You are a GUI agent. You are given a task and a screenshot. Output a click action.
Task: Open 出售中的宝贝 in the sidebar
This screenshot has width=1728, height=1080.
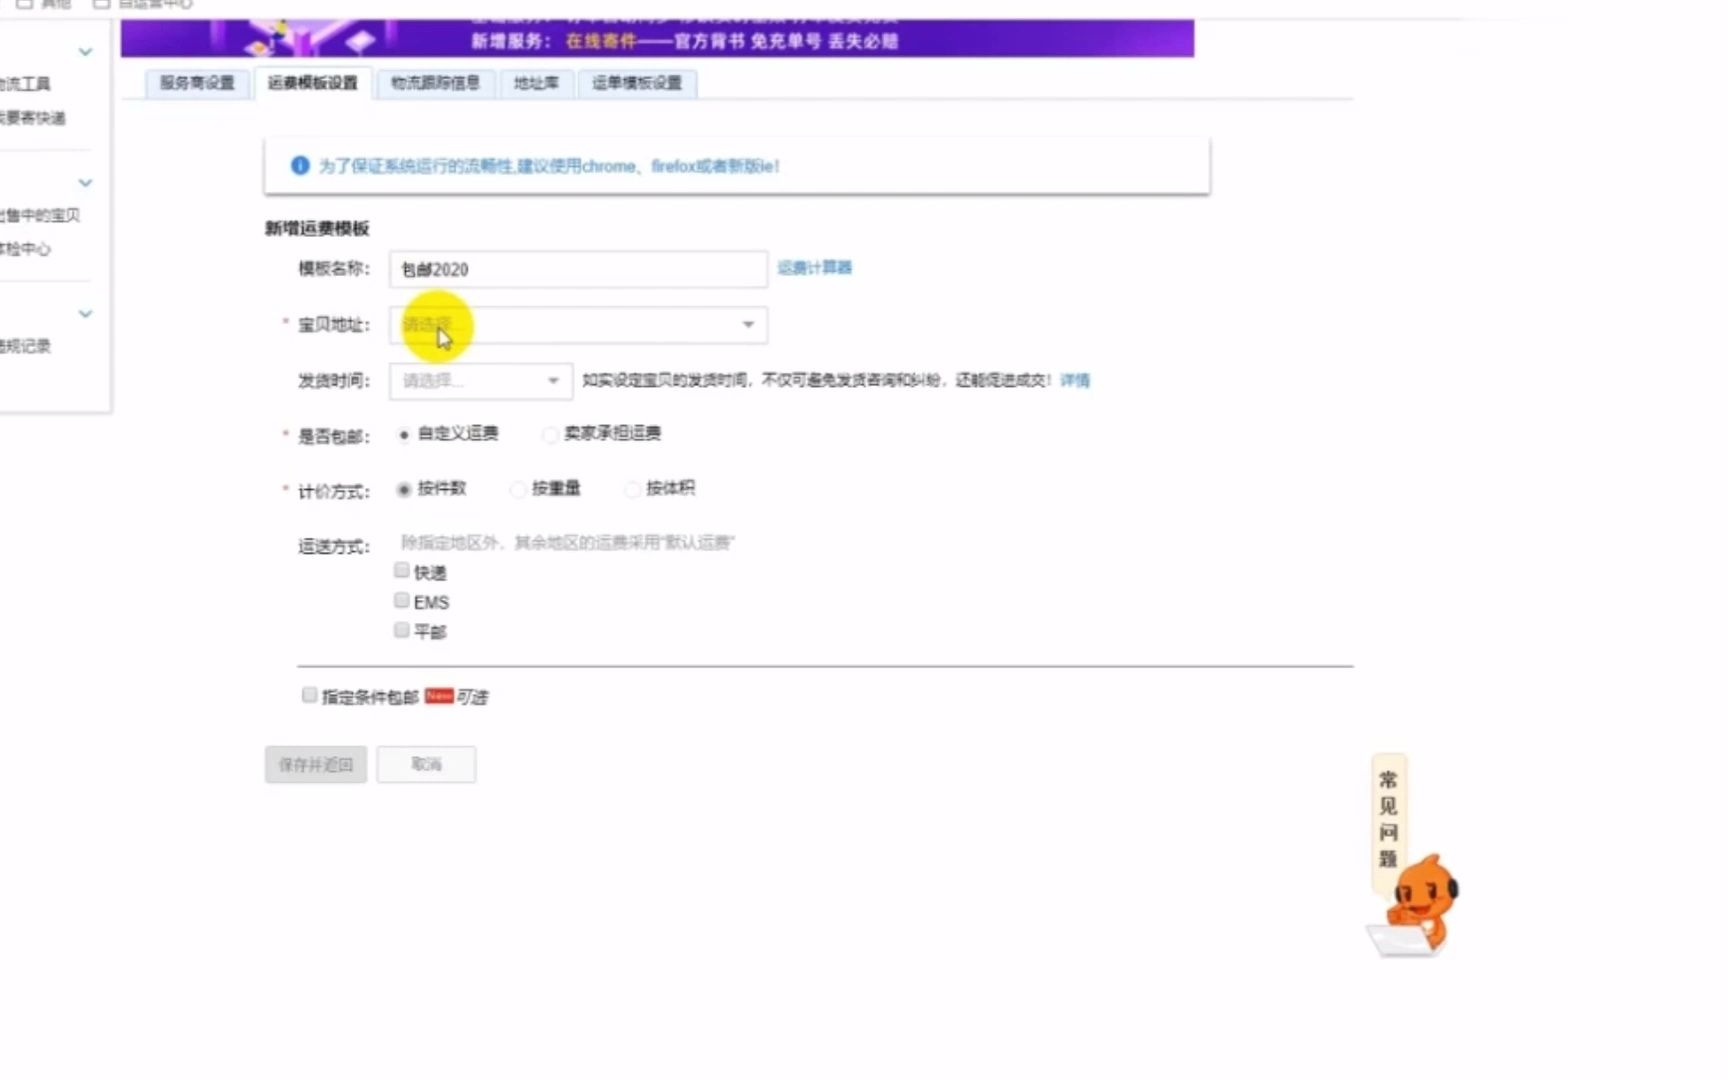click(40, 215)
